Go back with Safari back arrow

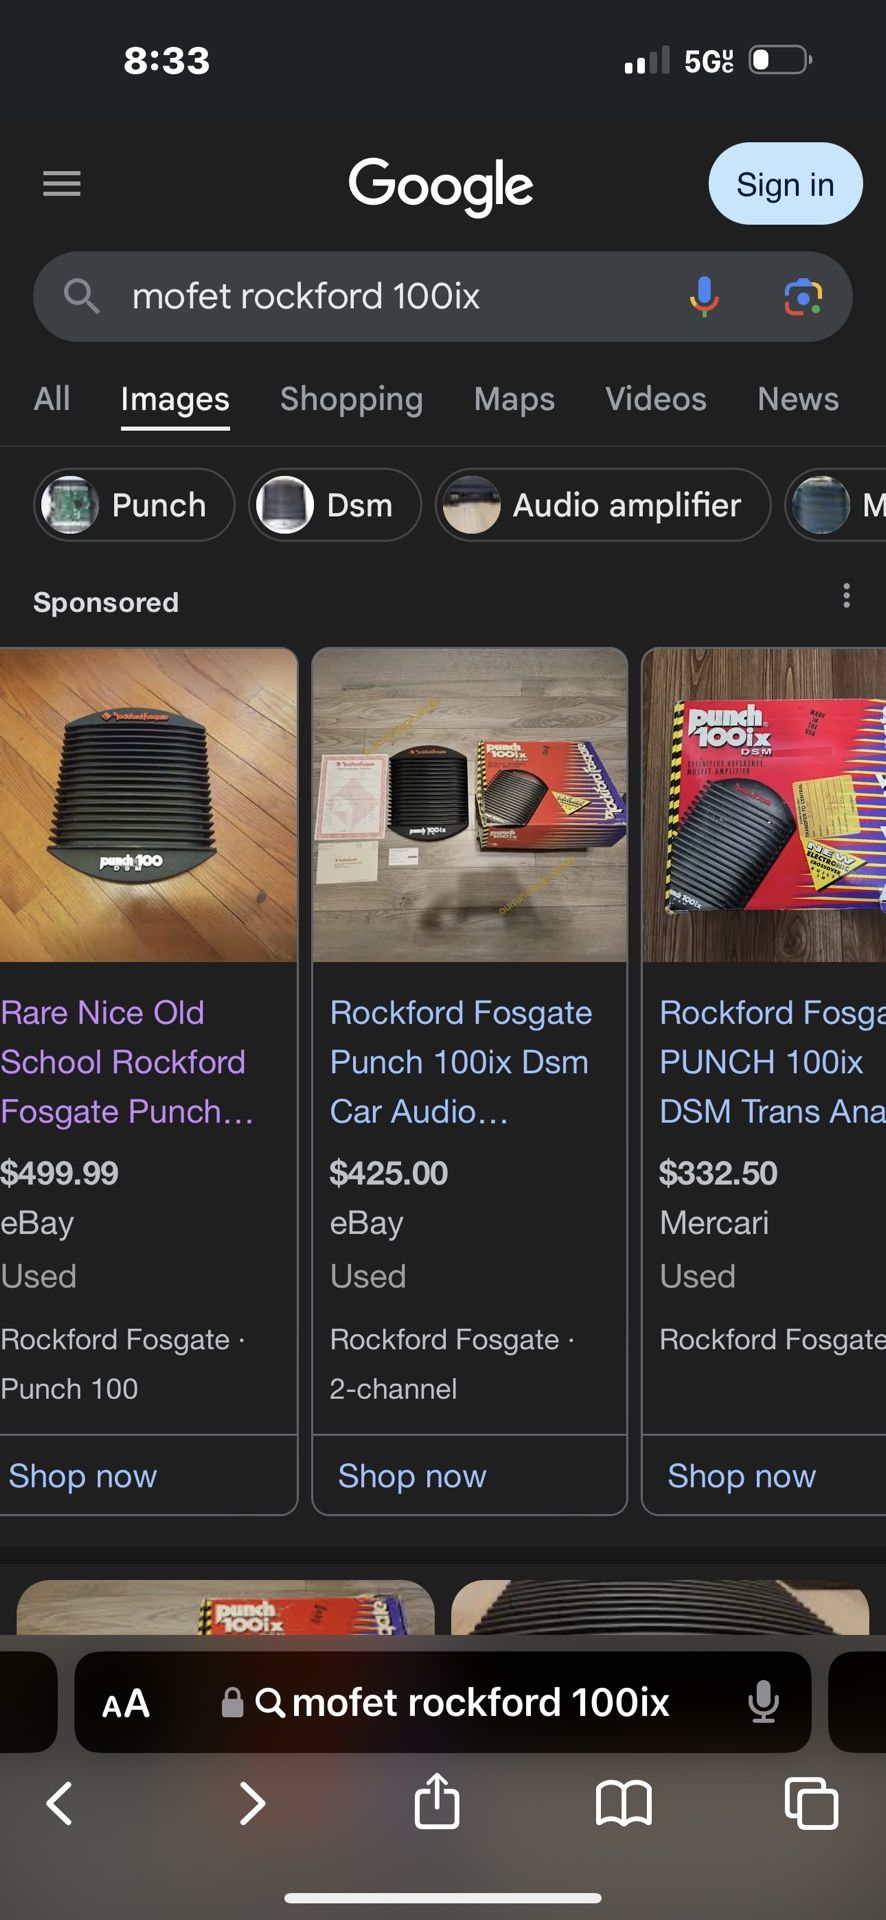(x=60, y=1804)
